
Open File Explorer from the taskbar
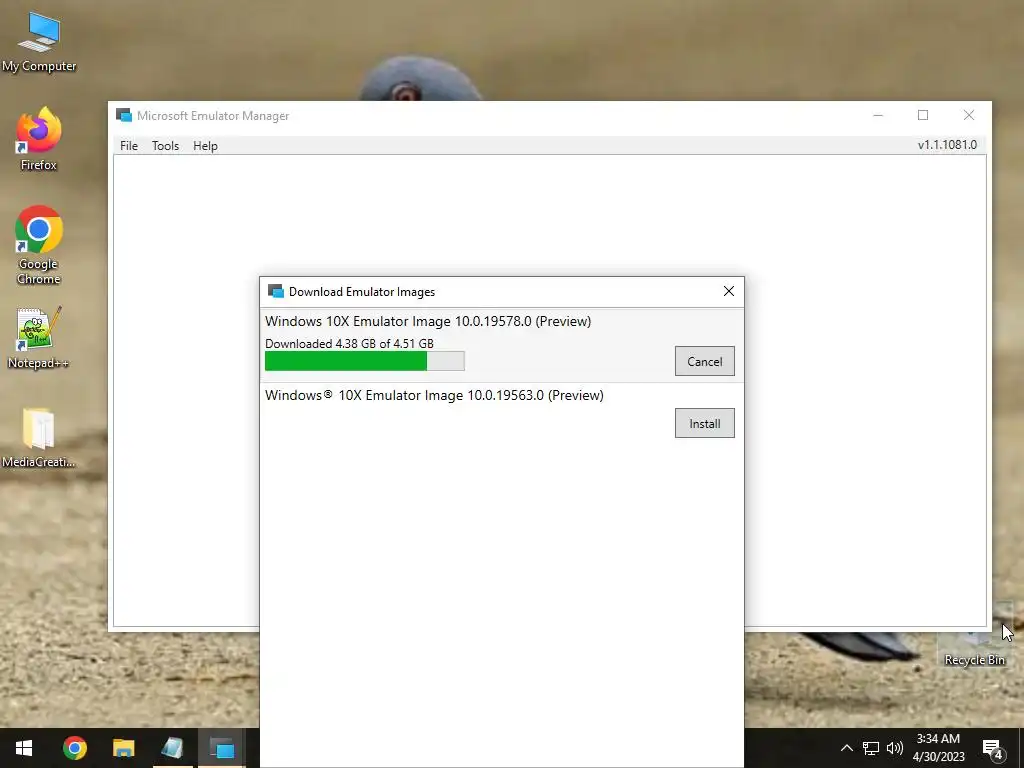pyautogui.click(x=123, y=748)
